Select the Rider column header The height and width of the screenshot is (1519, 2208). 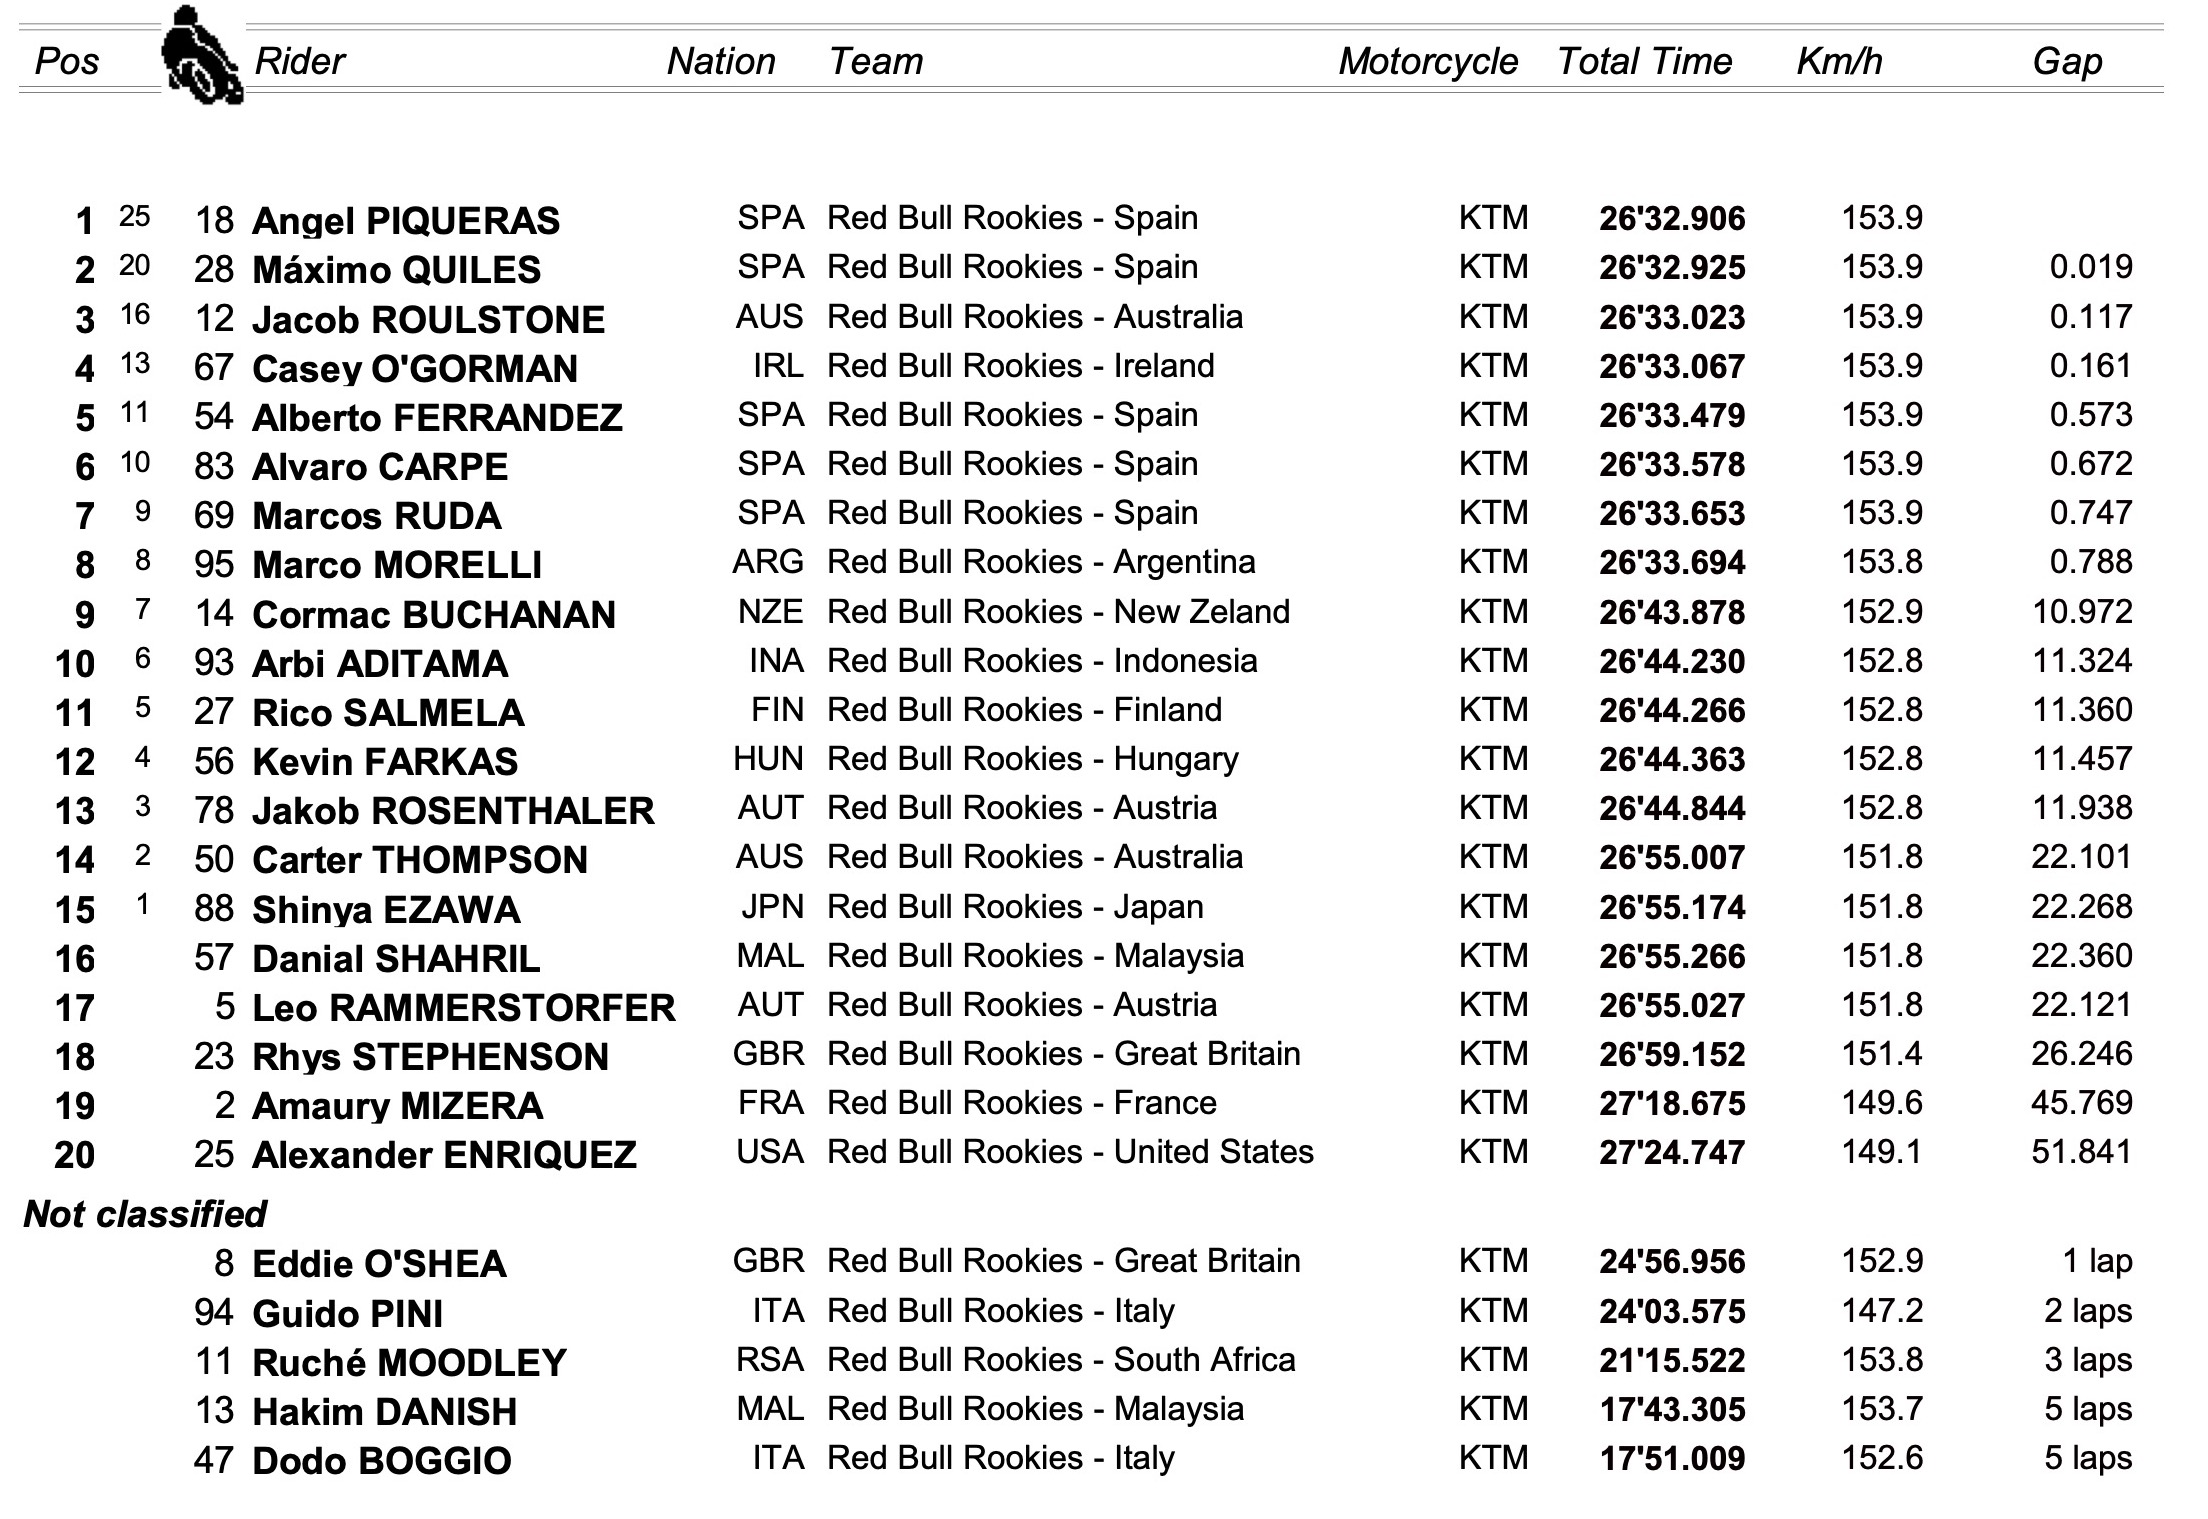pyautogui.click(x=300, y=62)
